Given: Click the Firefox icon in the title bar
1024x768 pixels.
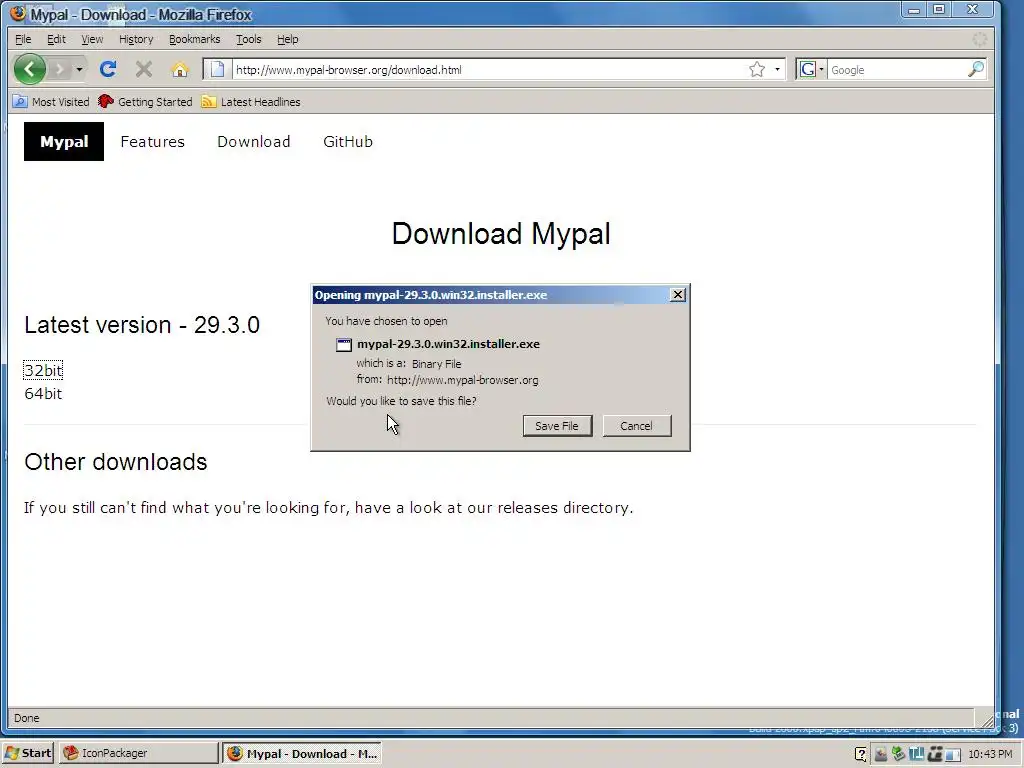Looking at the screenshot, I should (18, 12).
